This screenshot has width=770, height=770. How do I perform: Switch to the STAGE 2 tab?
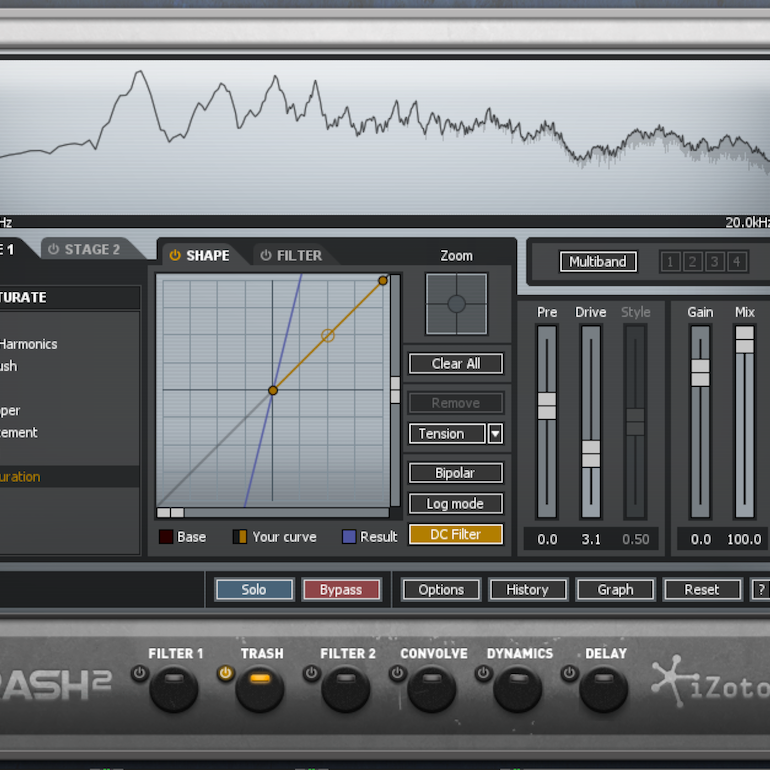pyautogui.click(x=84, y=249)
